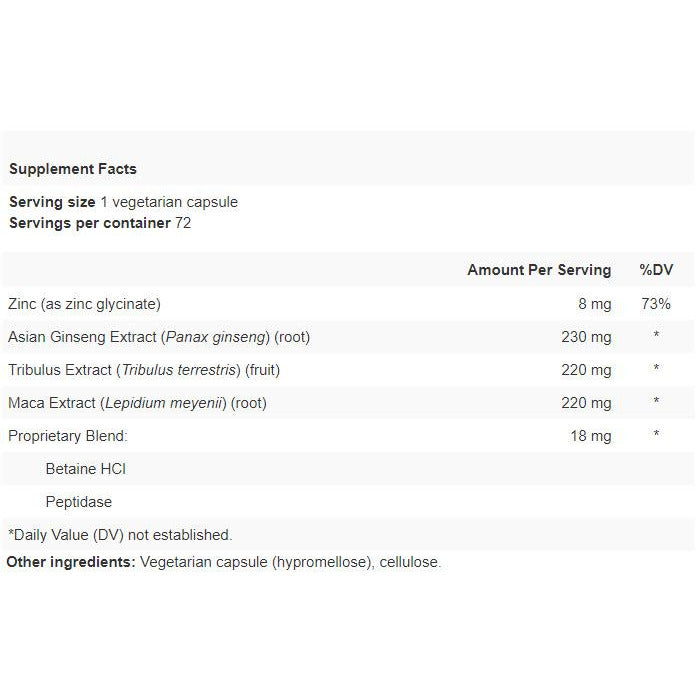696x696 pixels.
Task: Select the Peptidase entry
Action: pos(79,502)
